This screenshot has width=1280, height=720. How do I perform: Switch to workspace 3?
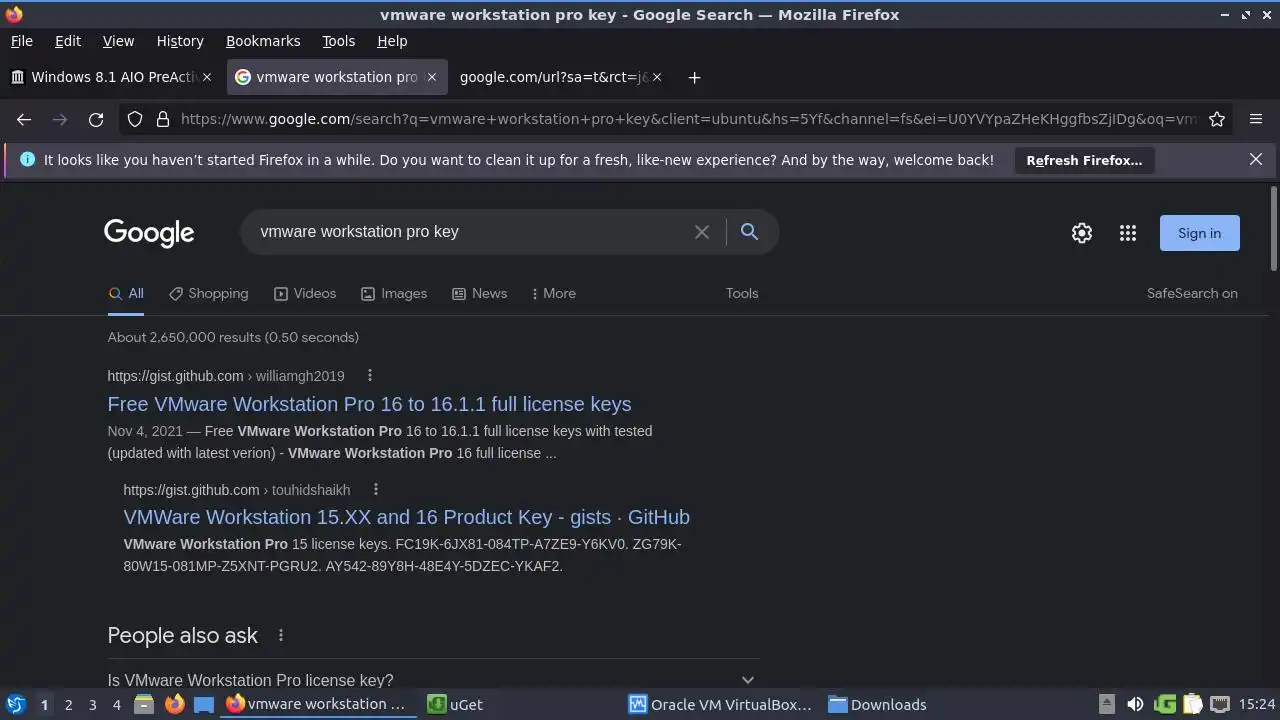tap(92, 705)
